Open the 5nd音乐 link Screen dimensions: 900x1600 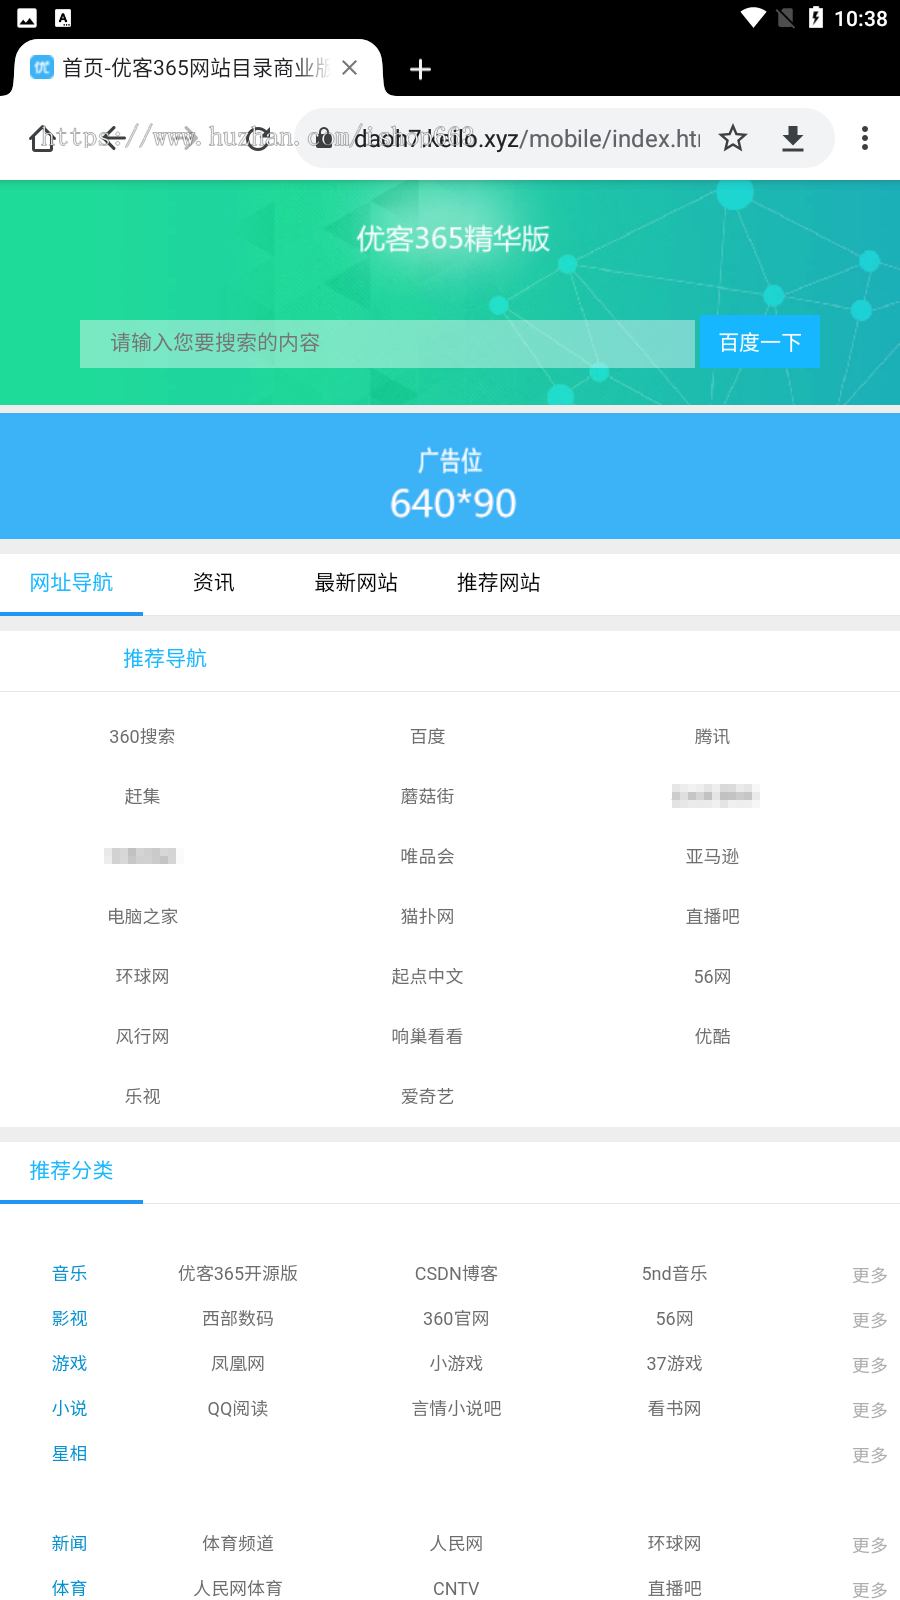pos(675,1274)
